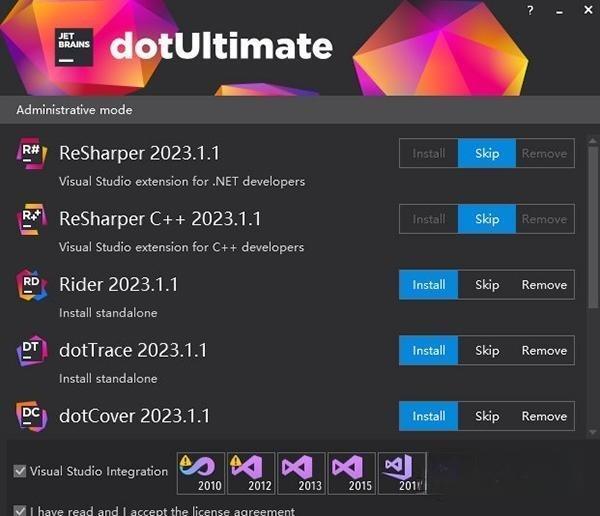Toggle the Visual Studio Integration checkbox

coord(20,471)
